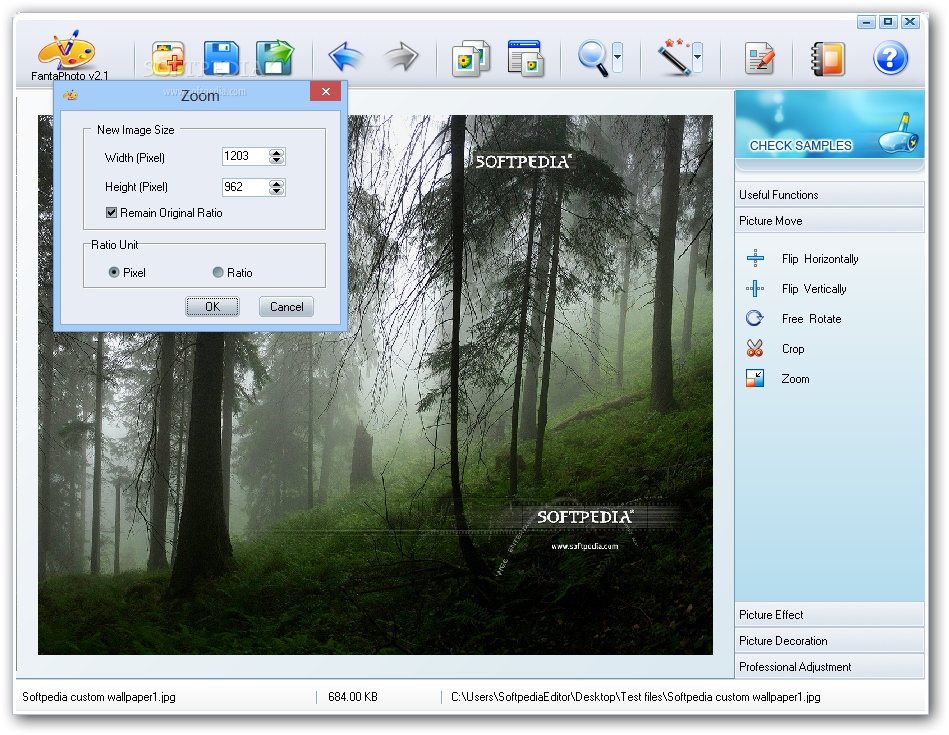Expand the Professional Adjustment panel
The height and width of the screenshot is (735, 949).
coord(829,667)
